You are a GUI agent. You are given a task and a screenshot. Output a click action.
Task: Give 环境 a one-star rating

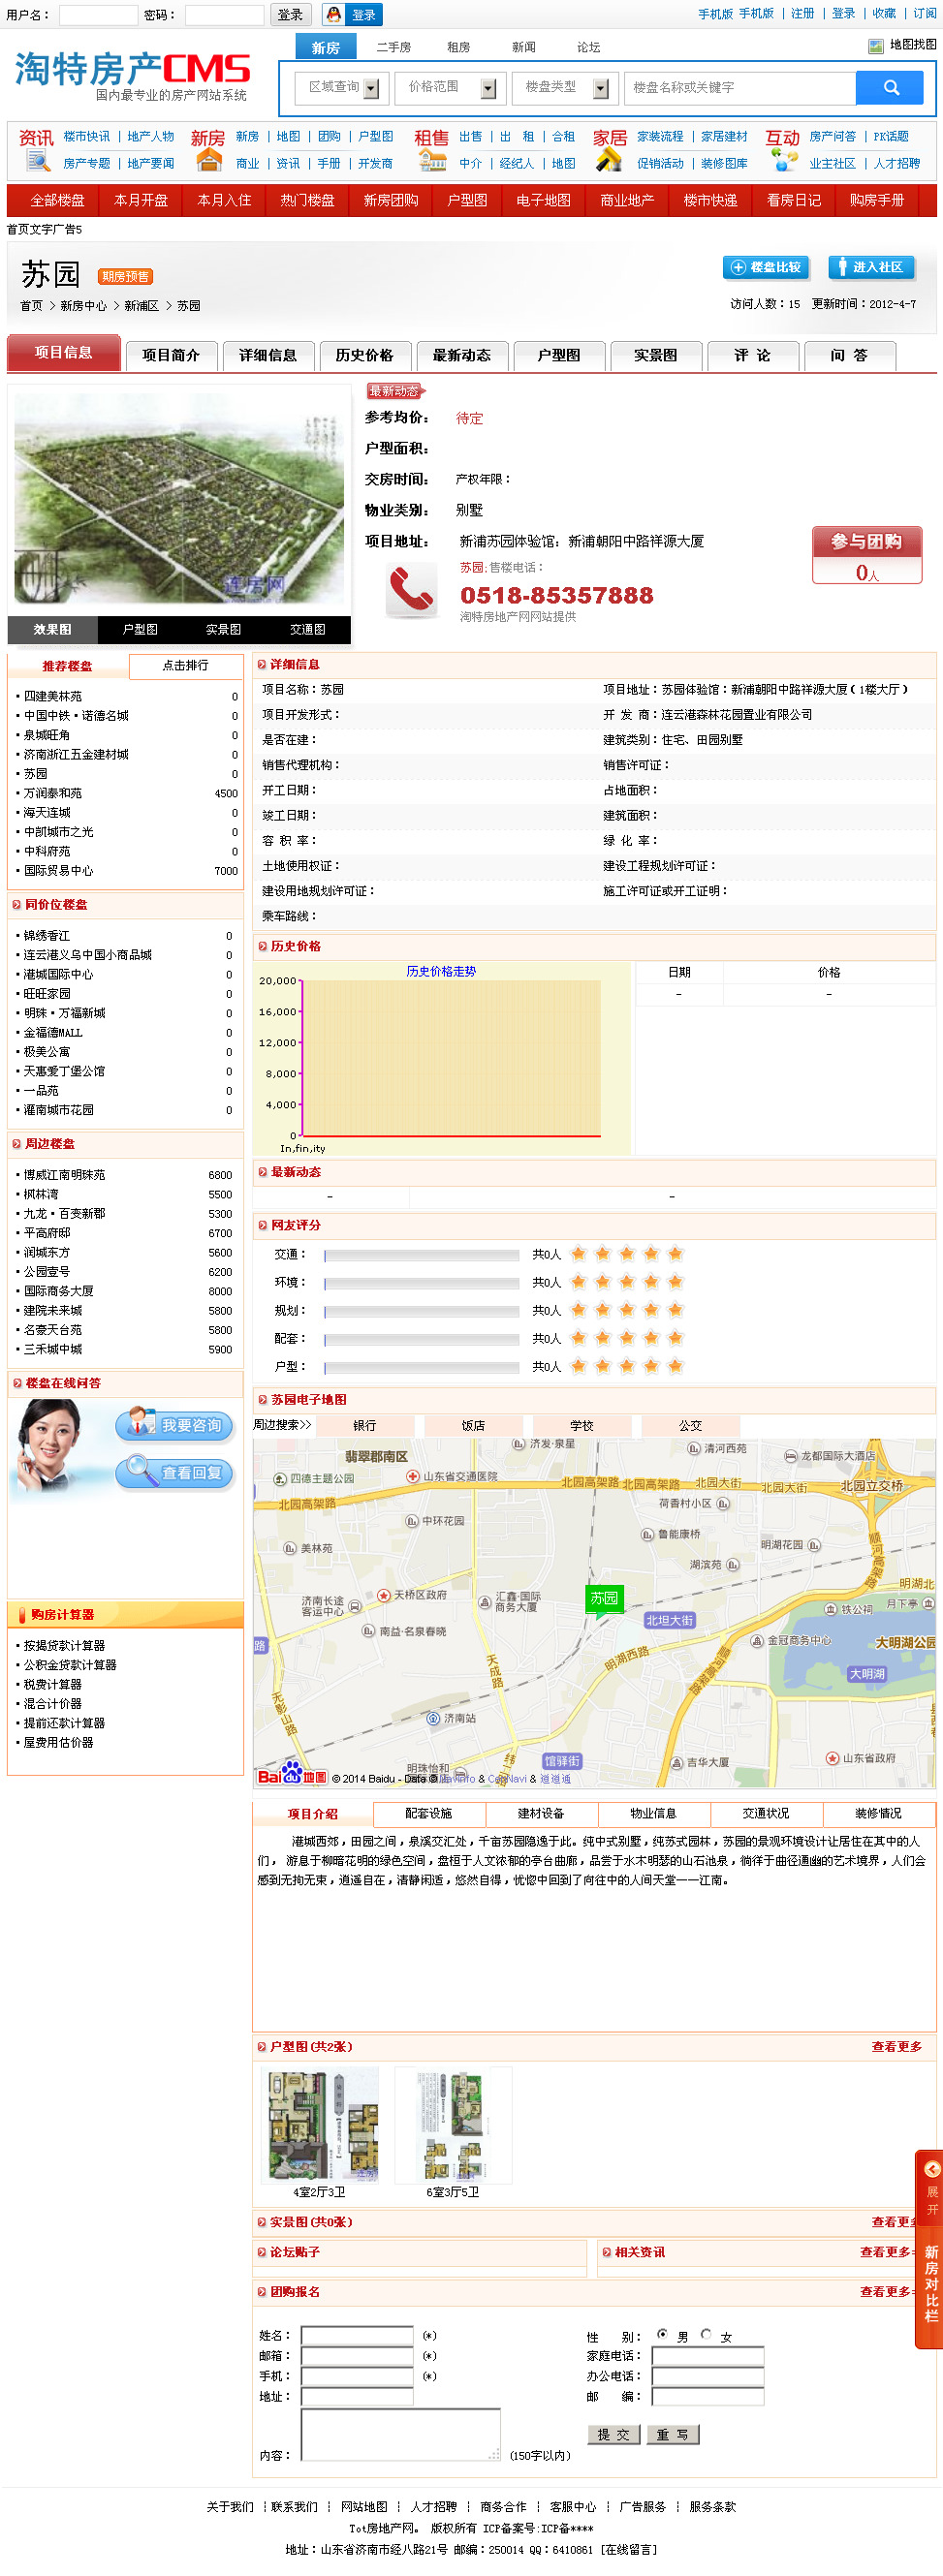pos(578,1281)
